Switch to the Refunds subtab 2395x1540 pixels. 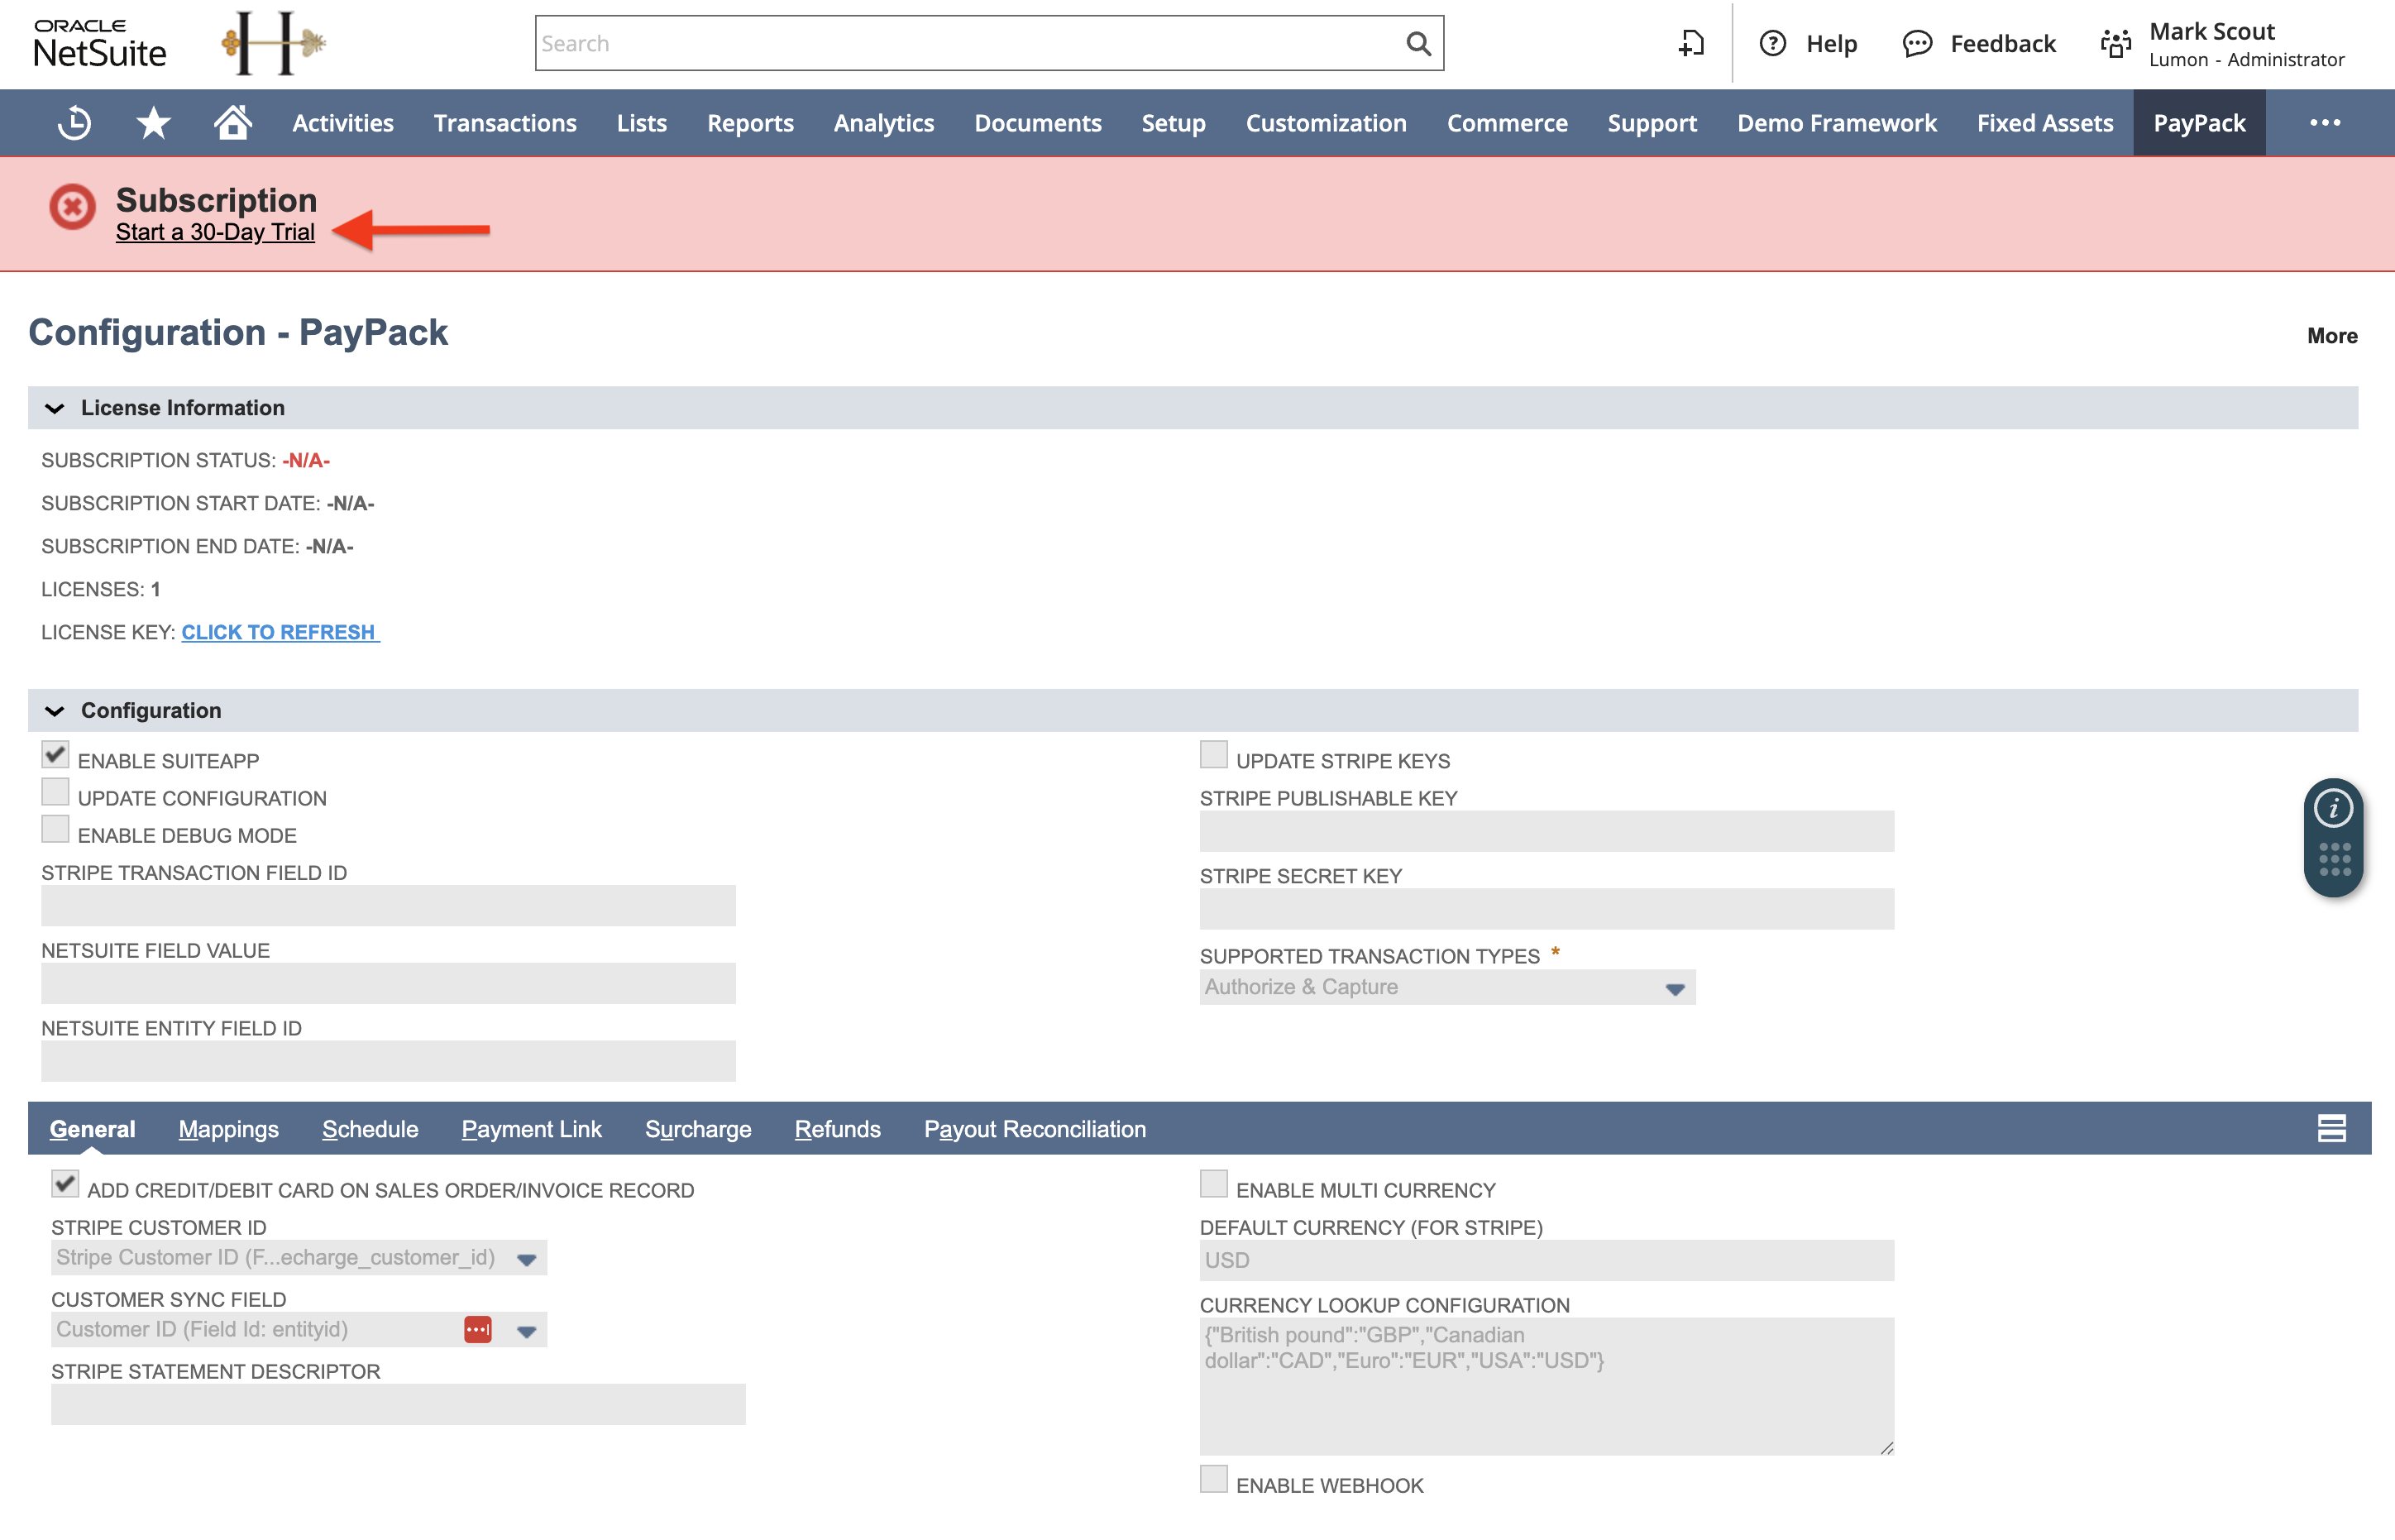click(837, 1129)
